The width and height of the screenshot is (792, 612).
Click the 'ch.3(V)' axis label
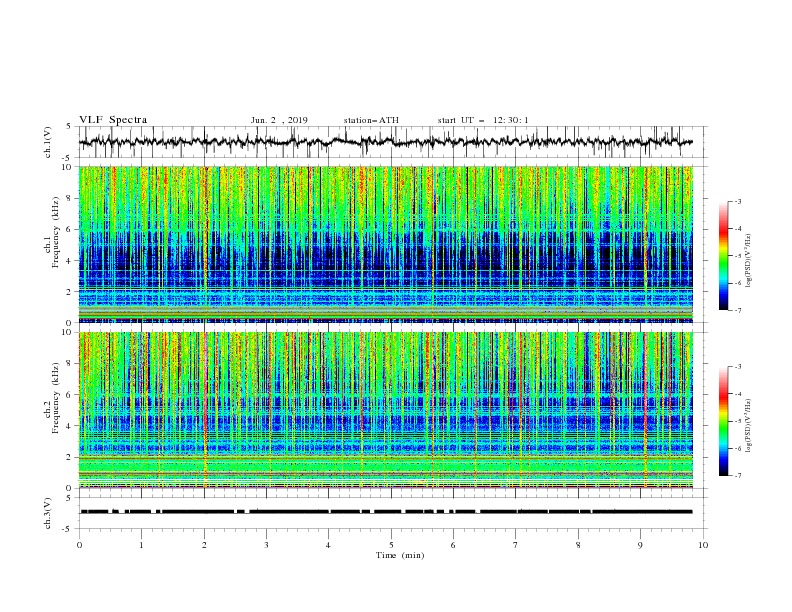click(x=48, y=513)
